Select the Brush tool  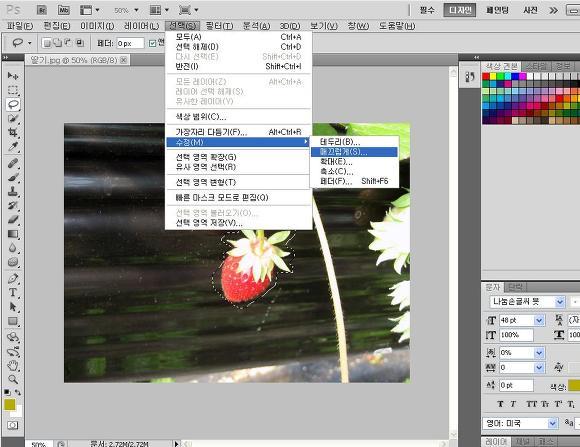(x=13, y=177)
